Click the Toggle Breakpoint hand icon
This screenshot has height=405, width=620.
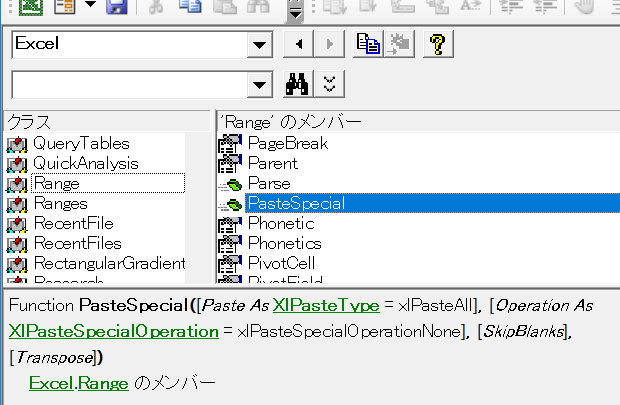click(x=584, y=6)
